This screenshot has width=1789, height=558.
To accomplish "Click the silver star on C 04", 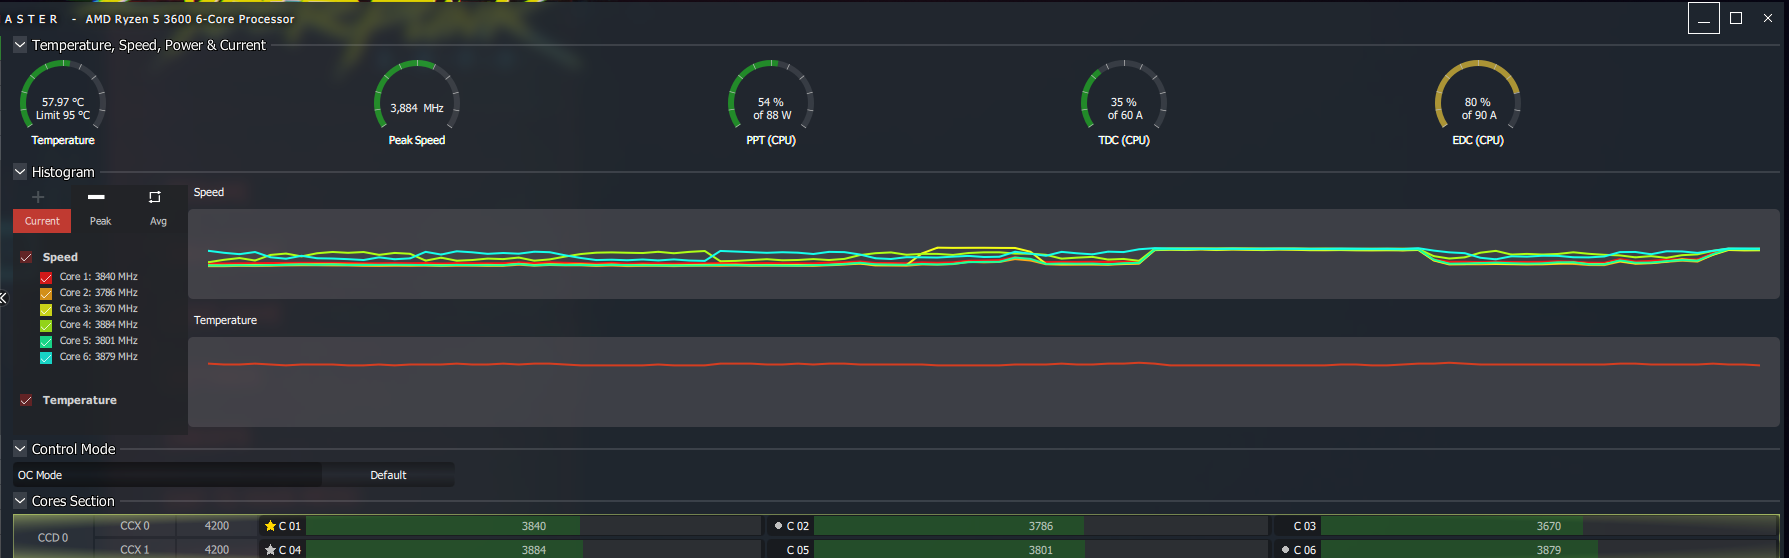I will (x=270, y=550).
